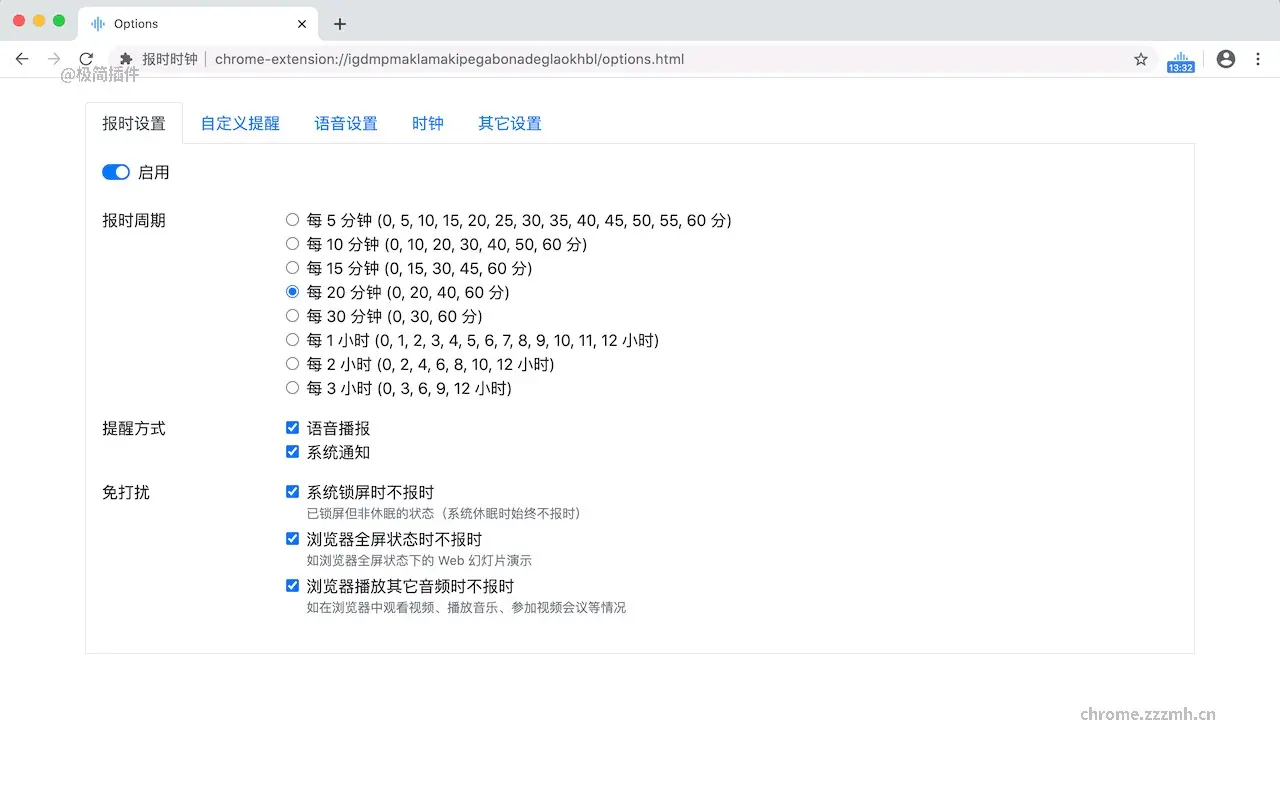Click the extension clock icon showing 13:32
This screenshot has width=1280, height=800.
(1180, 59)
